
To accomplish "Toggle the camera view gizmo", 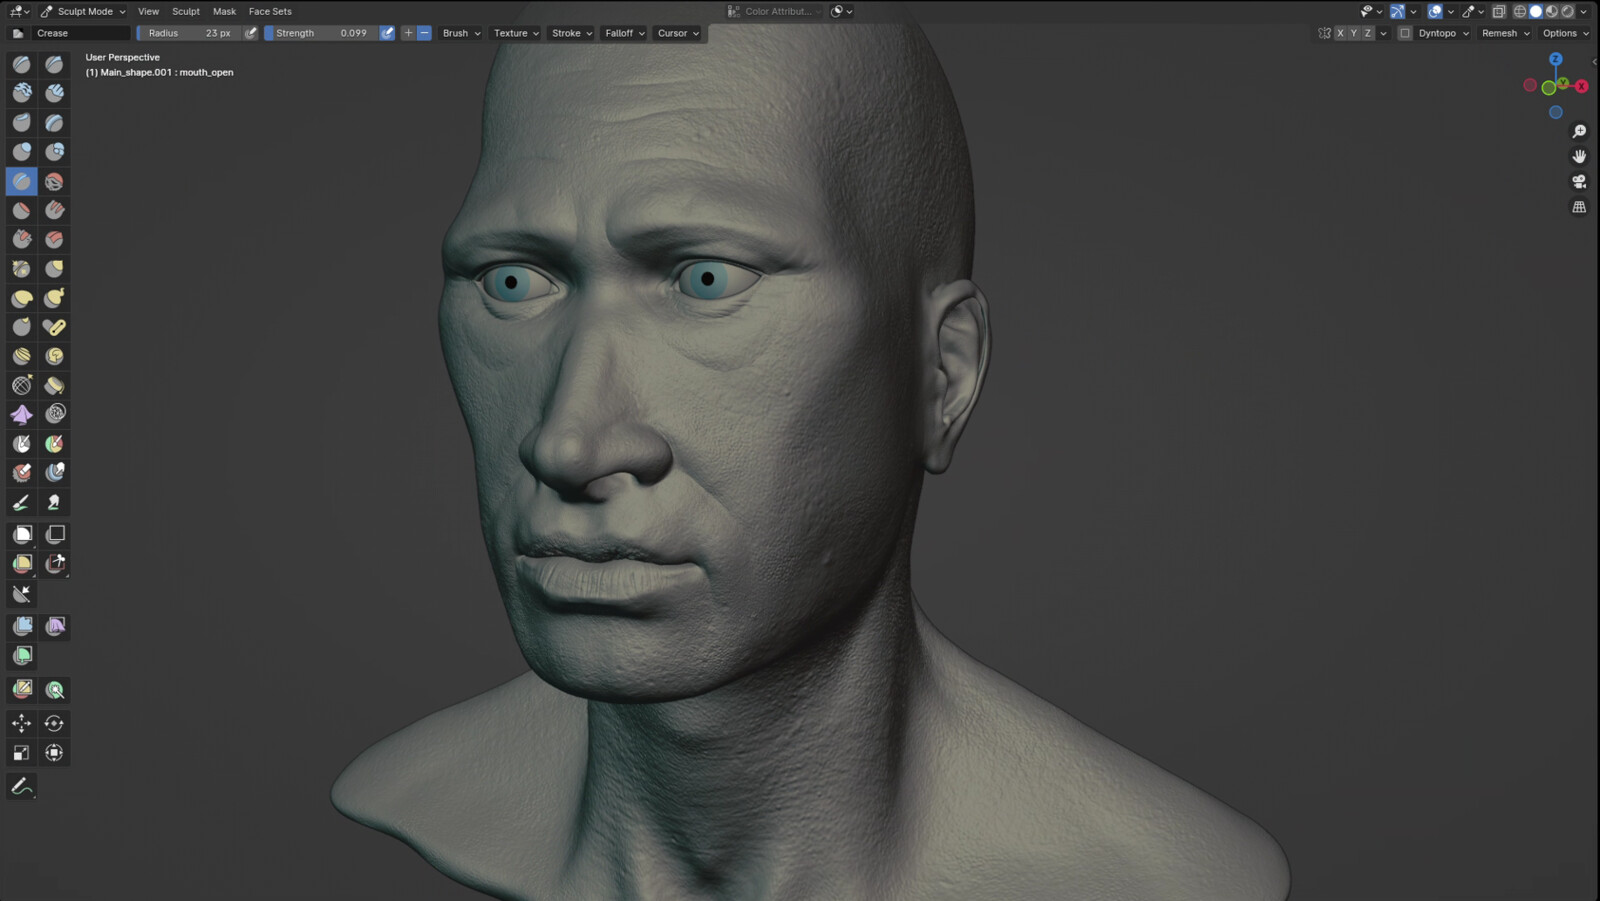I will (1579, 182).
